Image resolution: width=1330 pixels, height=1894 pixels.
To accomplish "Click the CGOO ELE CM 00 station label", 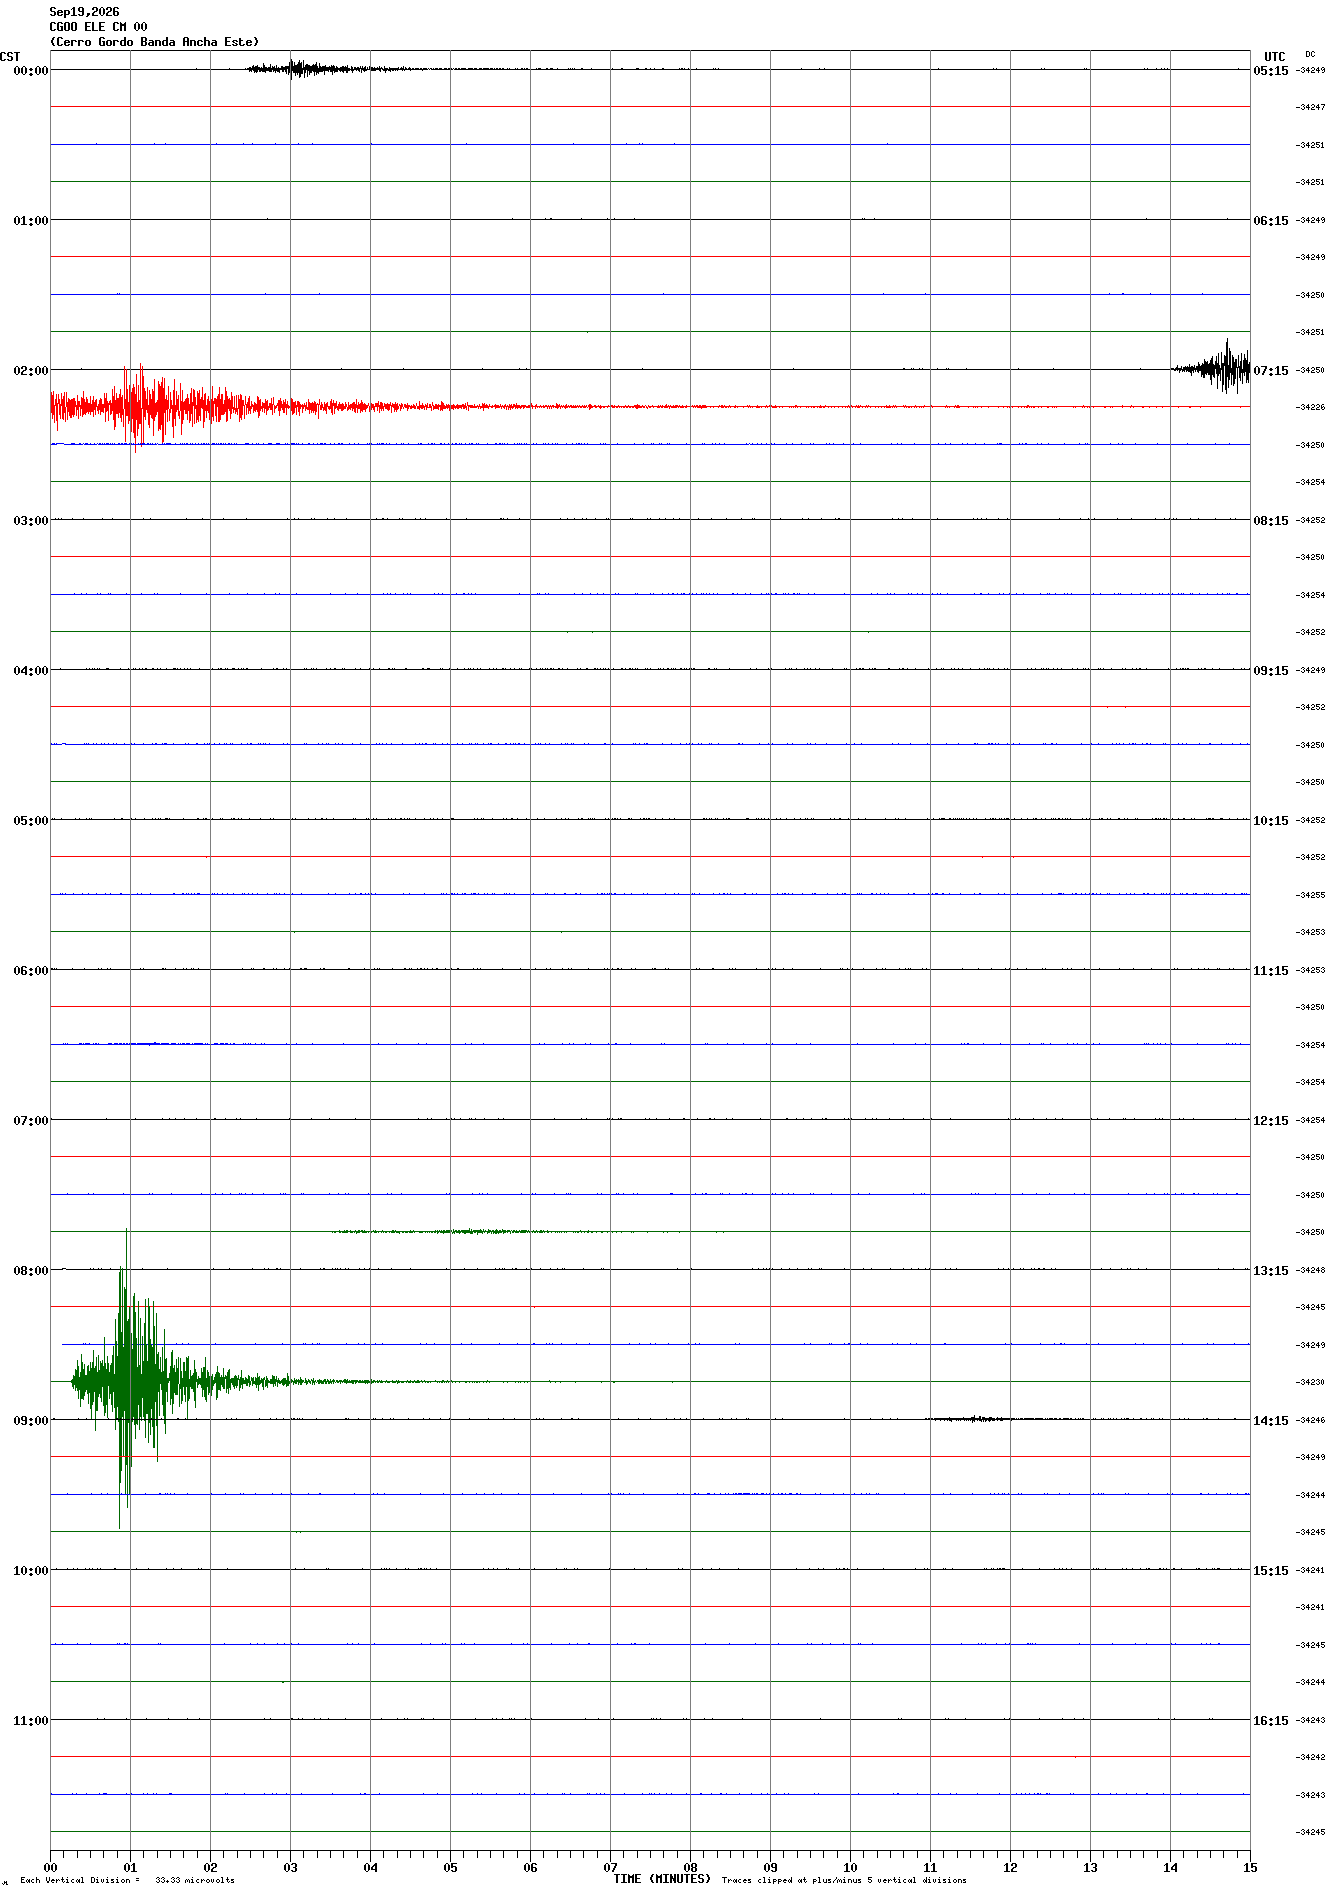I will click(98, 27).
